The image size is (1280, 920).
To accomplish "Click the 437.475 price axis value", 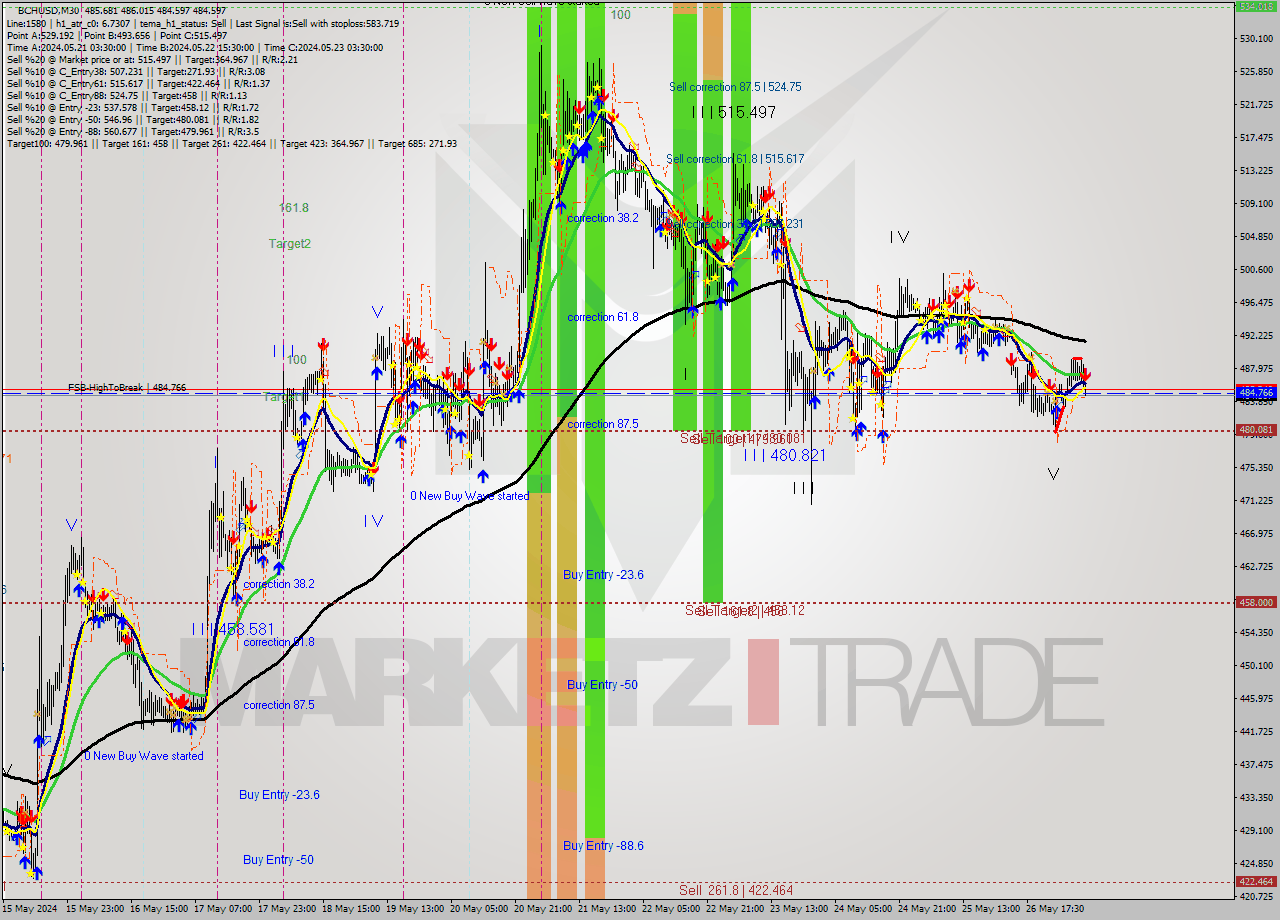I will coord(1256,764).
